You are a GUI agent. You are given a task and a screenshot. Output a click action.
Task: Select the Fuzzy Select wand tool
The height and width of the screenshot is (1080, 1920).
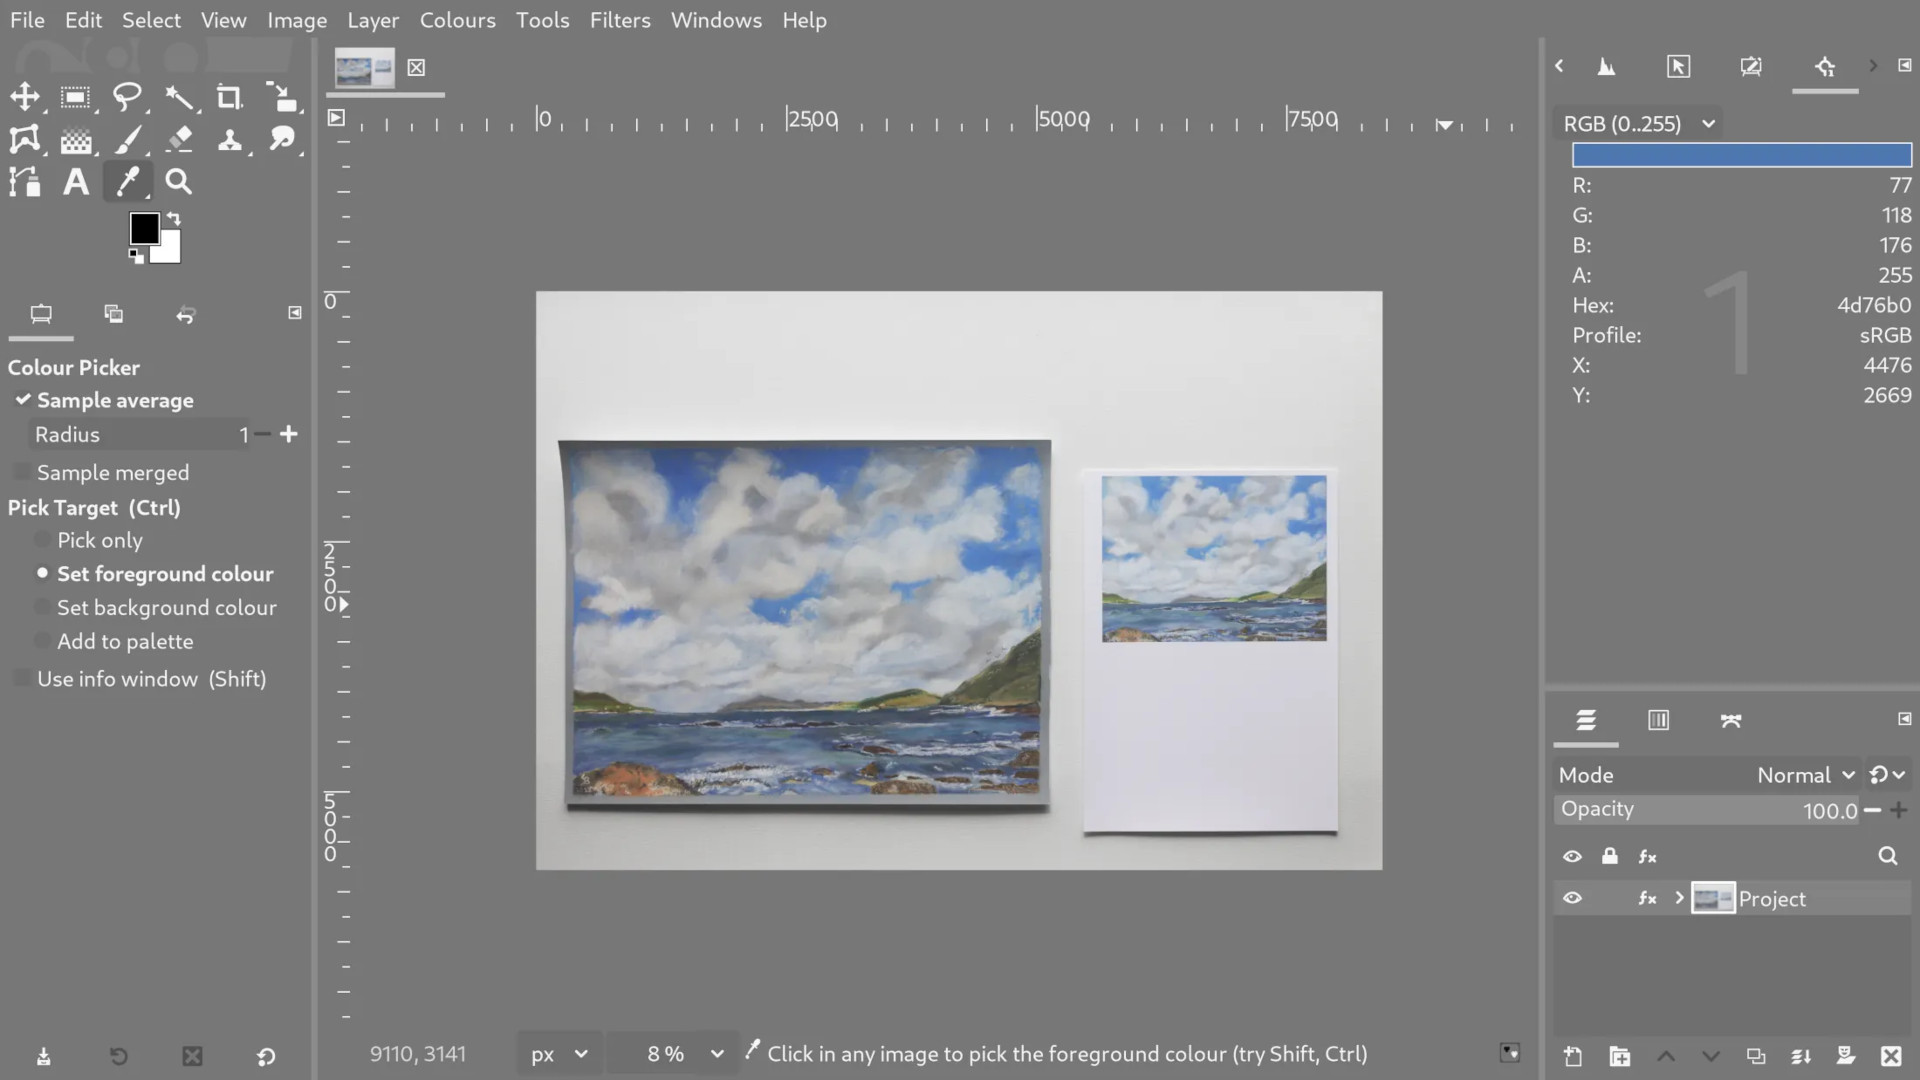(x=179, y=97)
